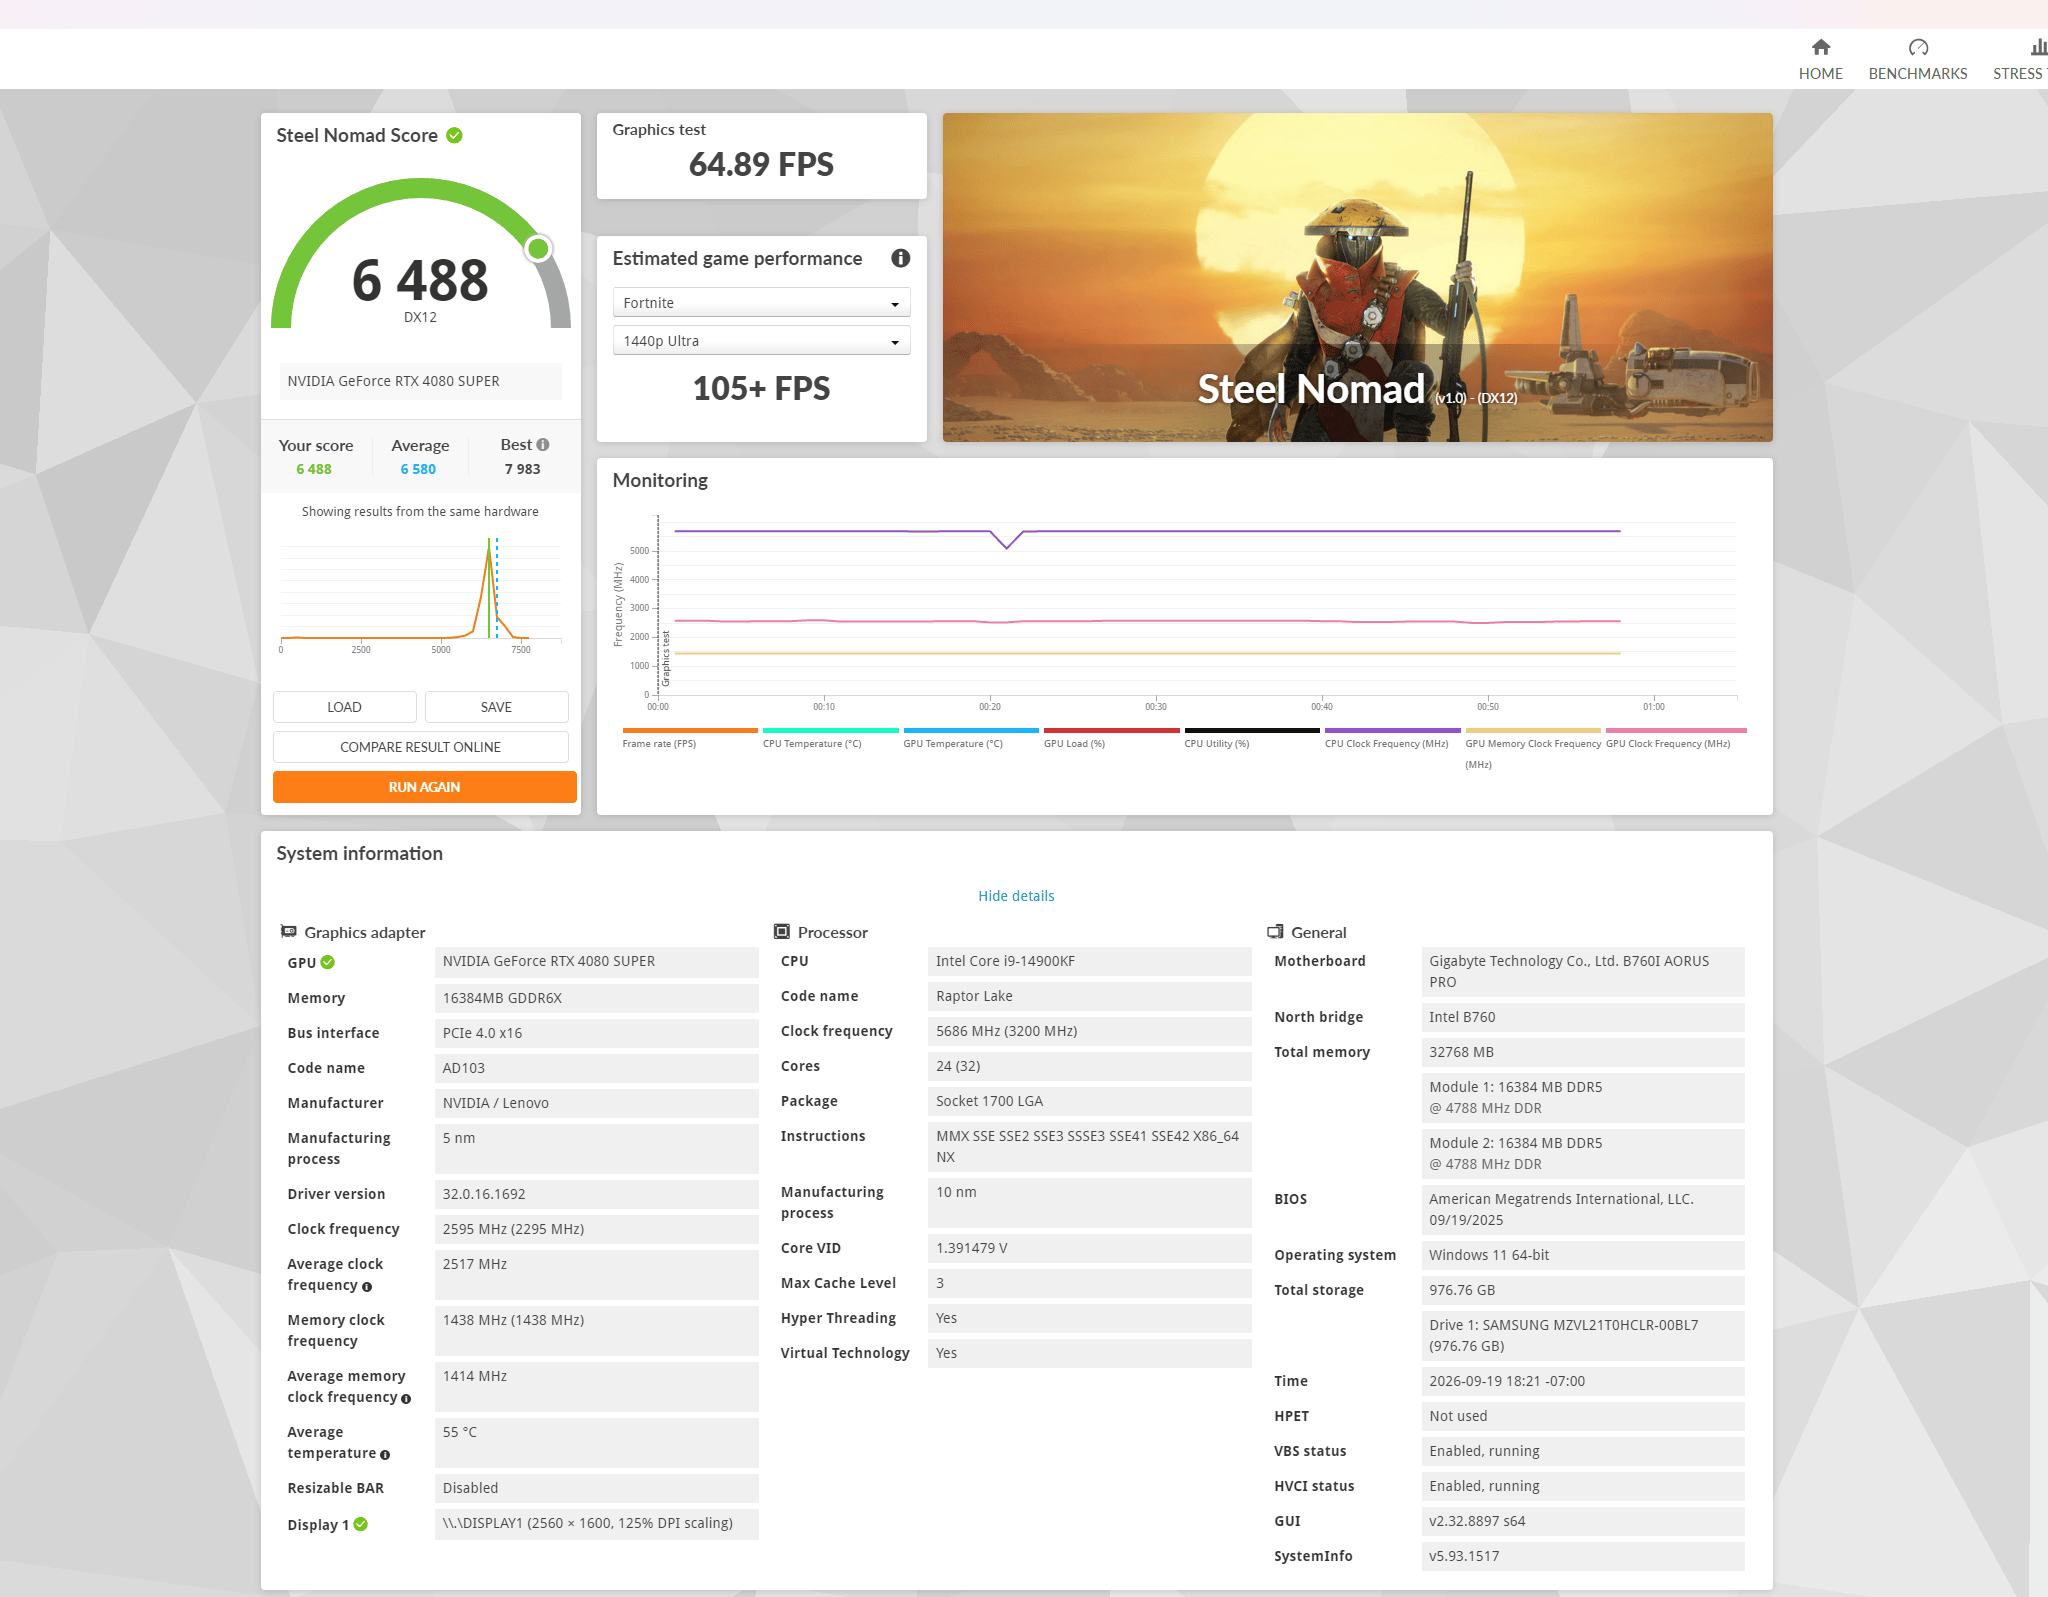Click green check icon next to GPU label
Viewport: 2048px width, 1597px height.
coord(327,962)
